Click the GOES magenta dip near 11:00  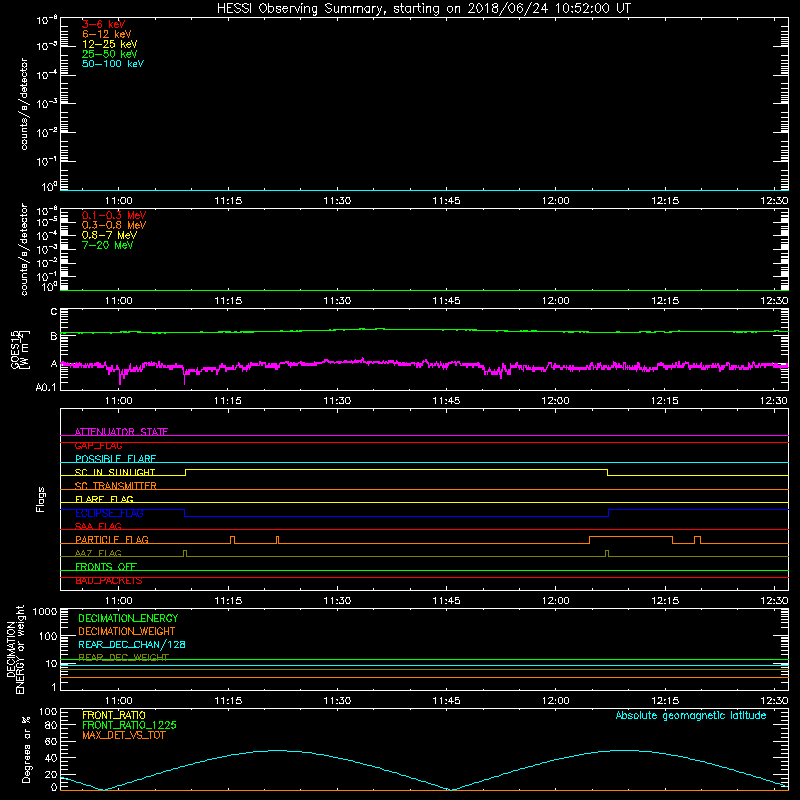click(x=120, y=376)
